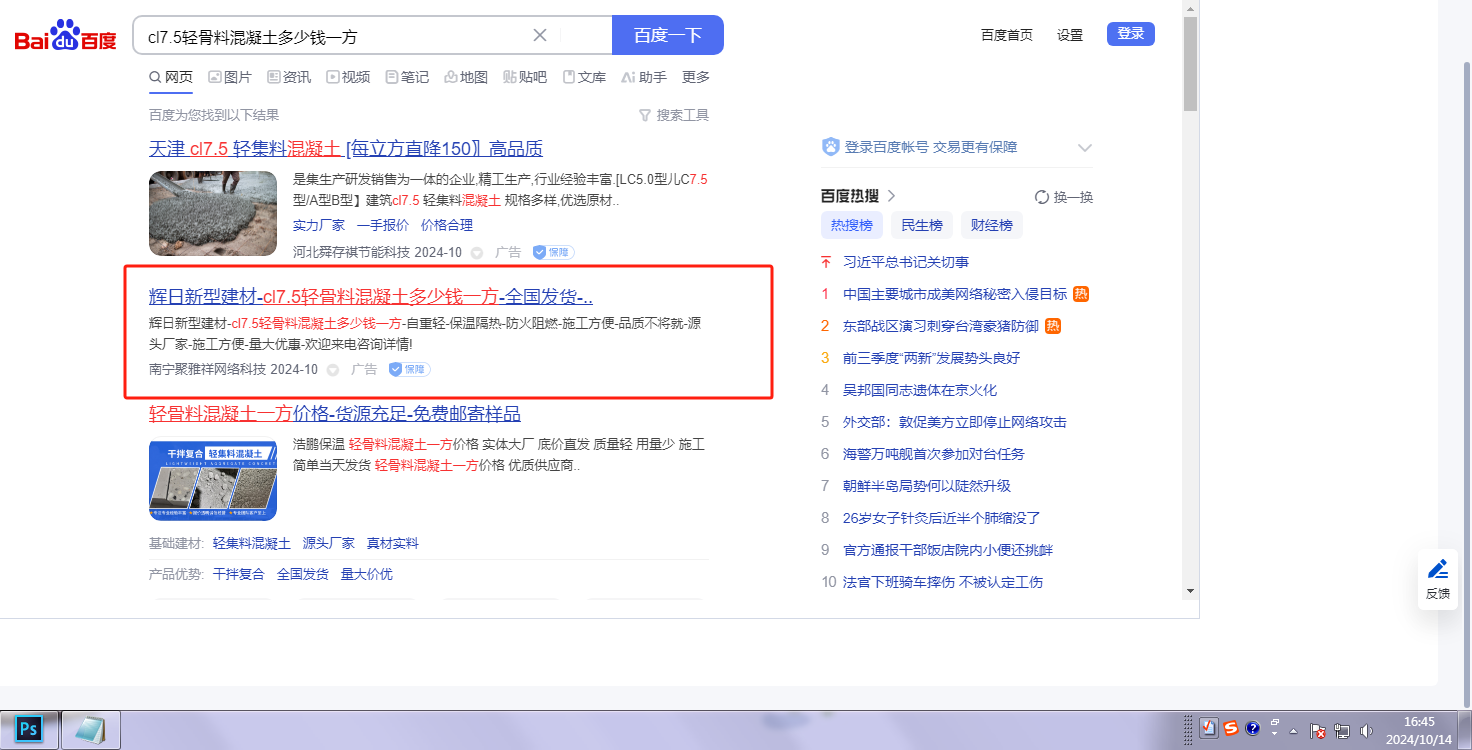Open the Sogou input method tray icon
1472x750 pixels.
(1231, 729)
